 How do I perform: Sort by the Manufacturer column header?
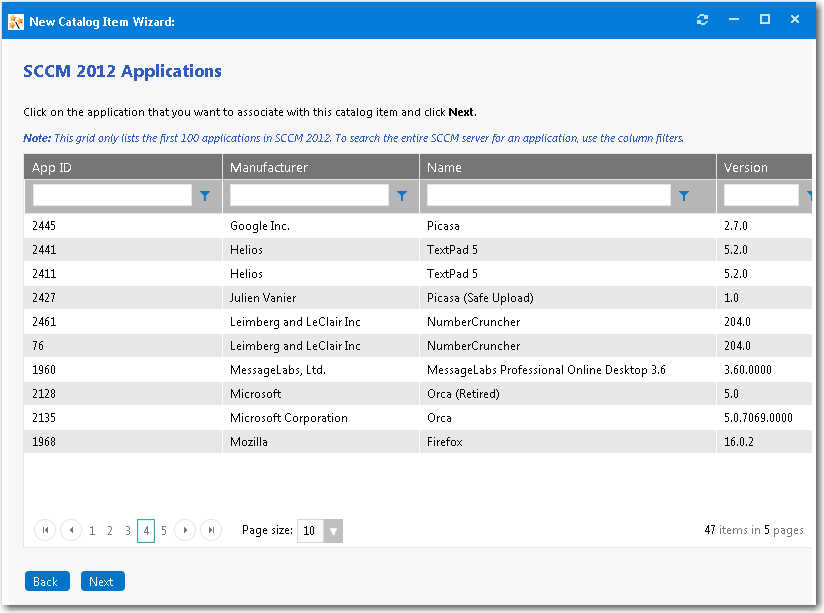[320, 166]
